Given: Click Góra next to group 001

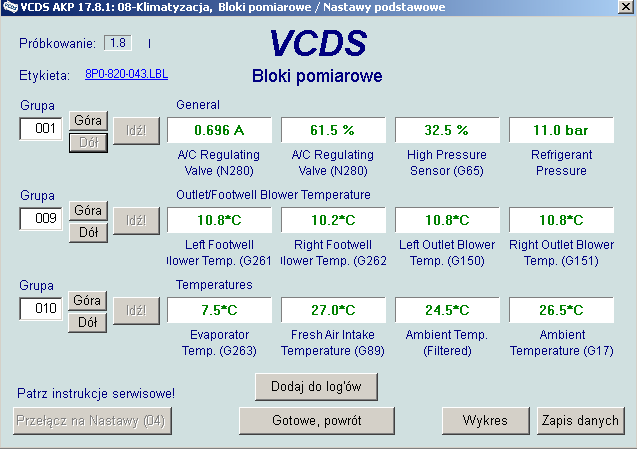Looking at the screenshot, I should 88,121.
